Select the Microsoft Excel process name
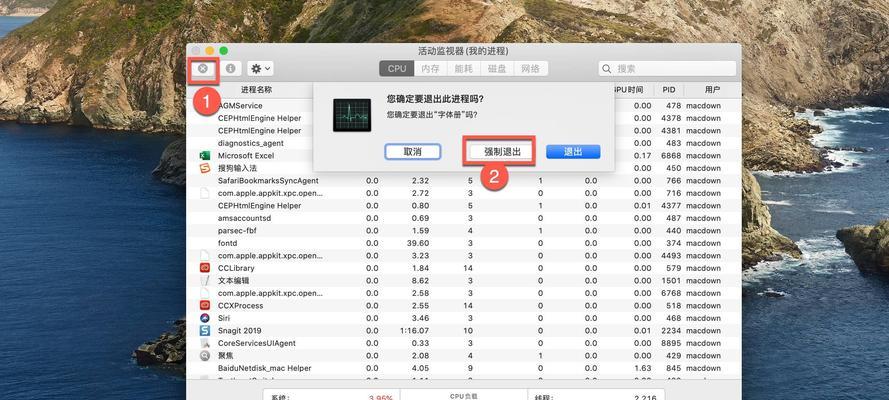889x400 pixels. pyautogui.click(x=246, y=156)
